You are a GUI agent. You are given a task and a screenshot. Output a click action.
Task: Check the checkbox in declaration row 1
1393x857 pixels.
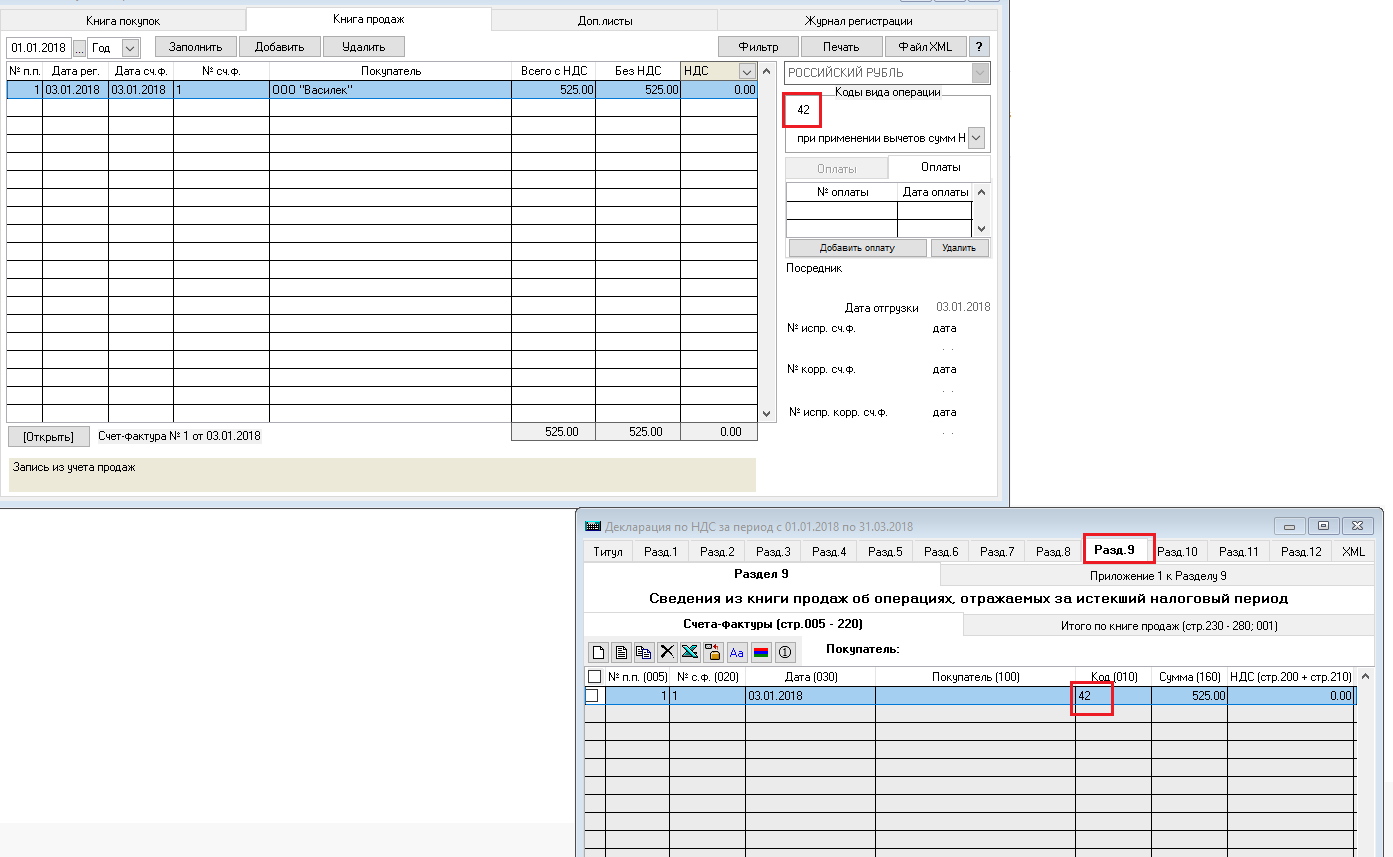(592, 695)
